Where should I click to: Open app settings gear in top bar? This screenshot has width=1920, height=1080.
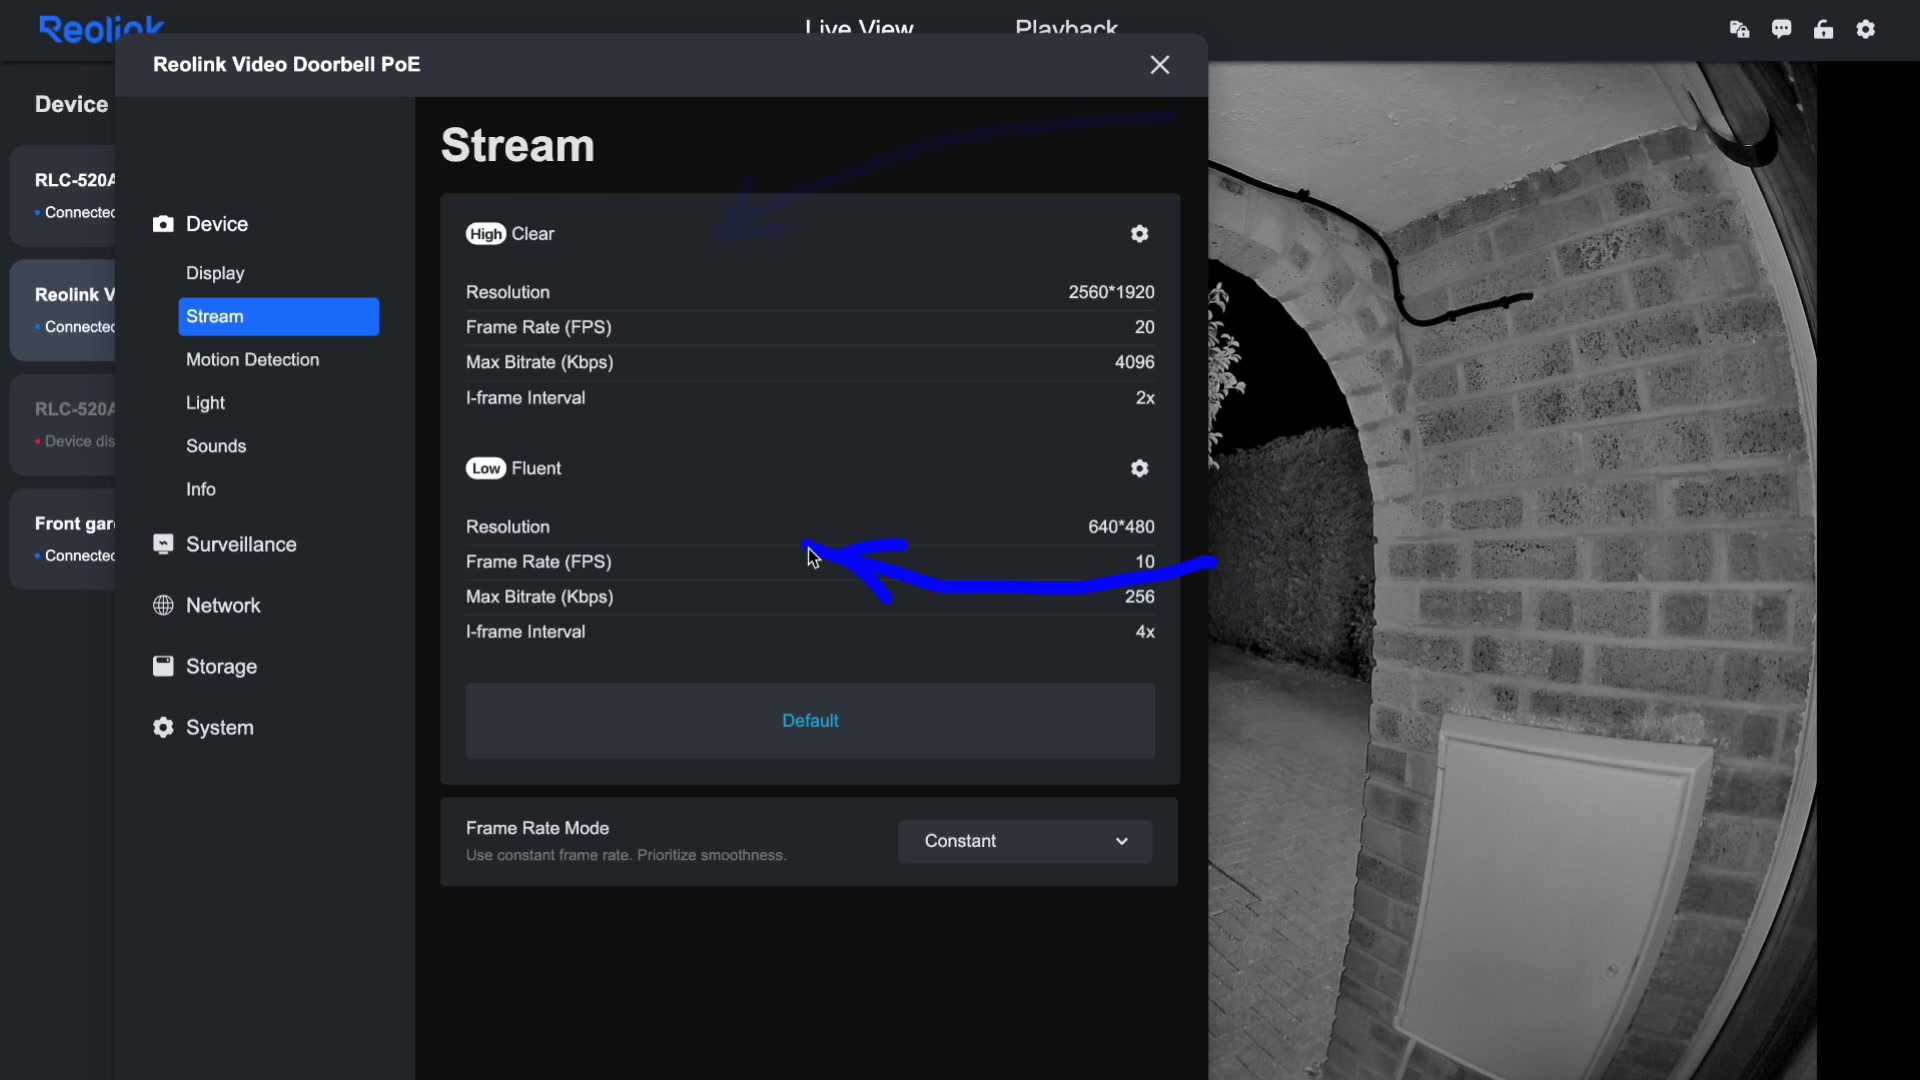pos(1866,30)
